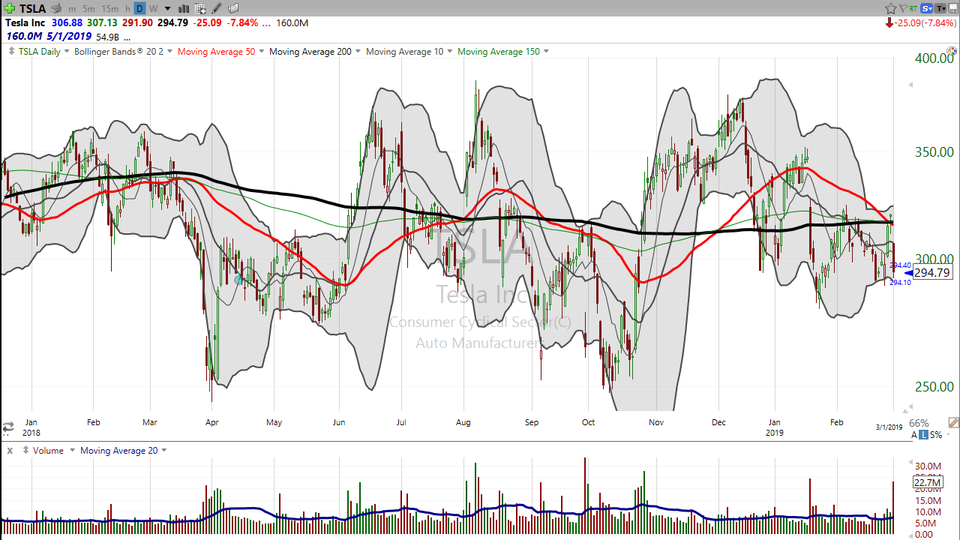Click the volume scale arrow at 0.00

coord(911,534)
